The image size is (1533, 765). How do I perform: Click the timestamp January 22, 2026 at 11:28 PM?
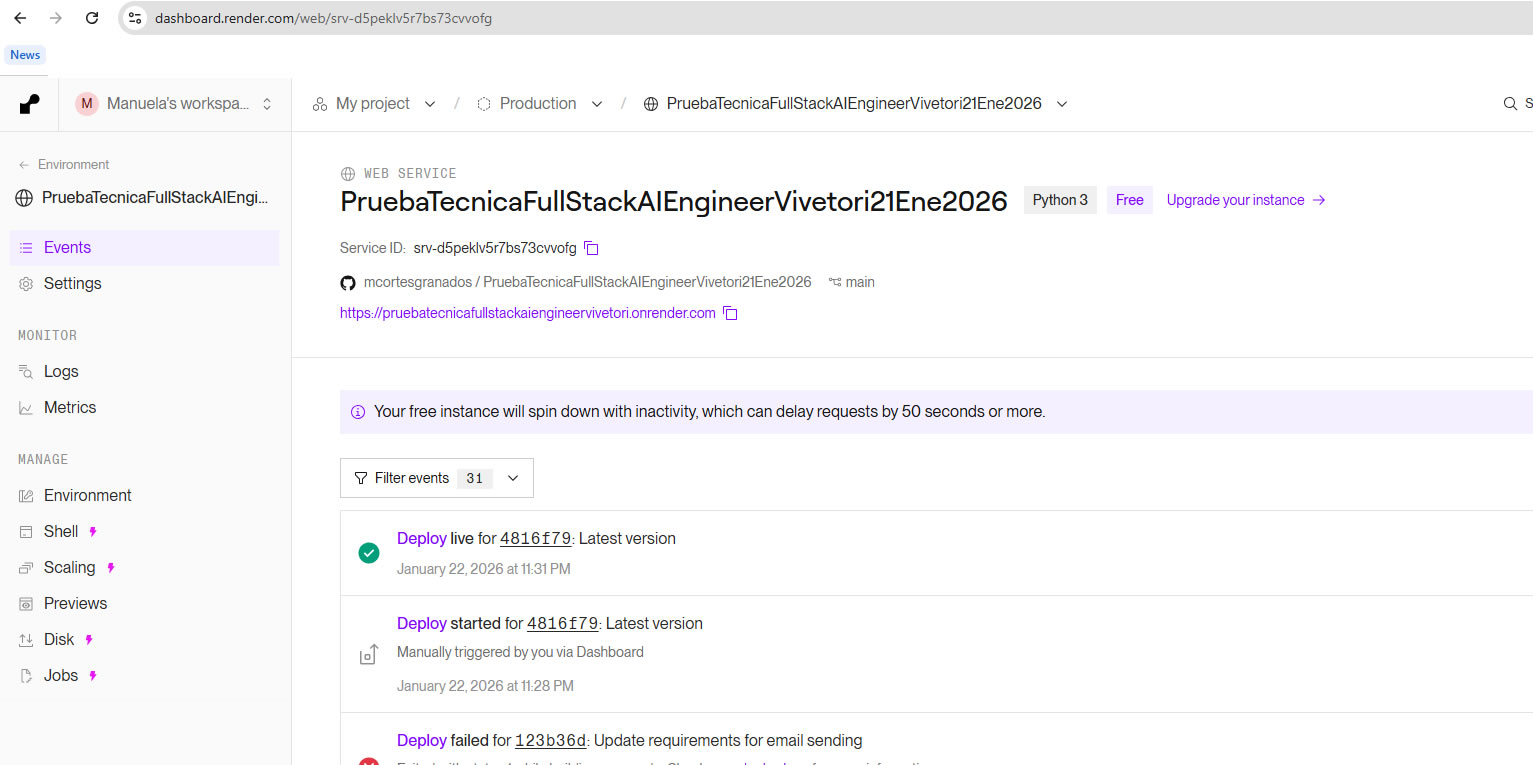coord(485,686)
